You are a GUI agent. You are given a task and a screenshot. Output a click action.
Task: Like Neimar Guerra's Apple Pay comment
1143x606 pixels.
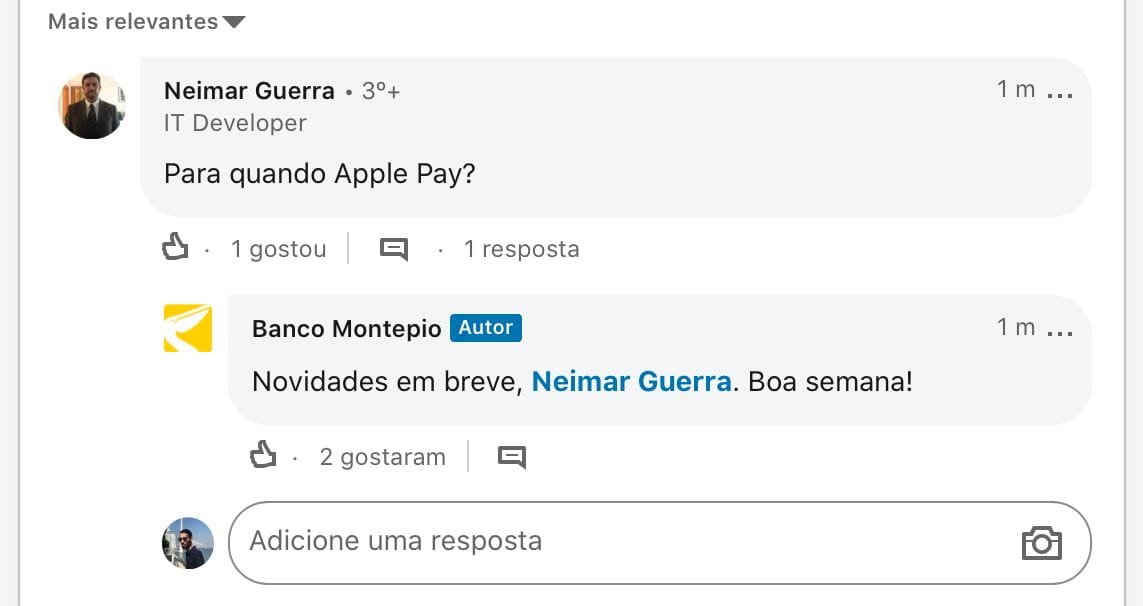[x=176, y=248]
